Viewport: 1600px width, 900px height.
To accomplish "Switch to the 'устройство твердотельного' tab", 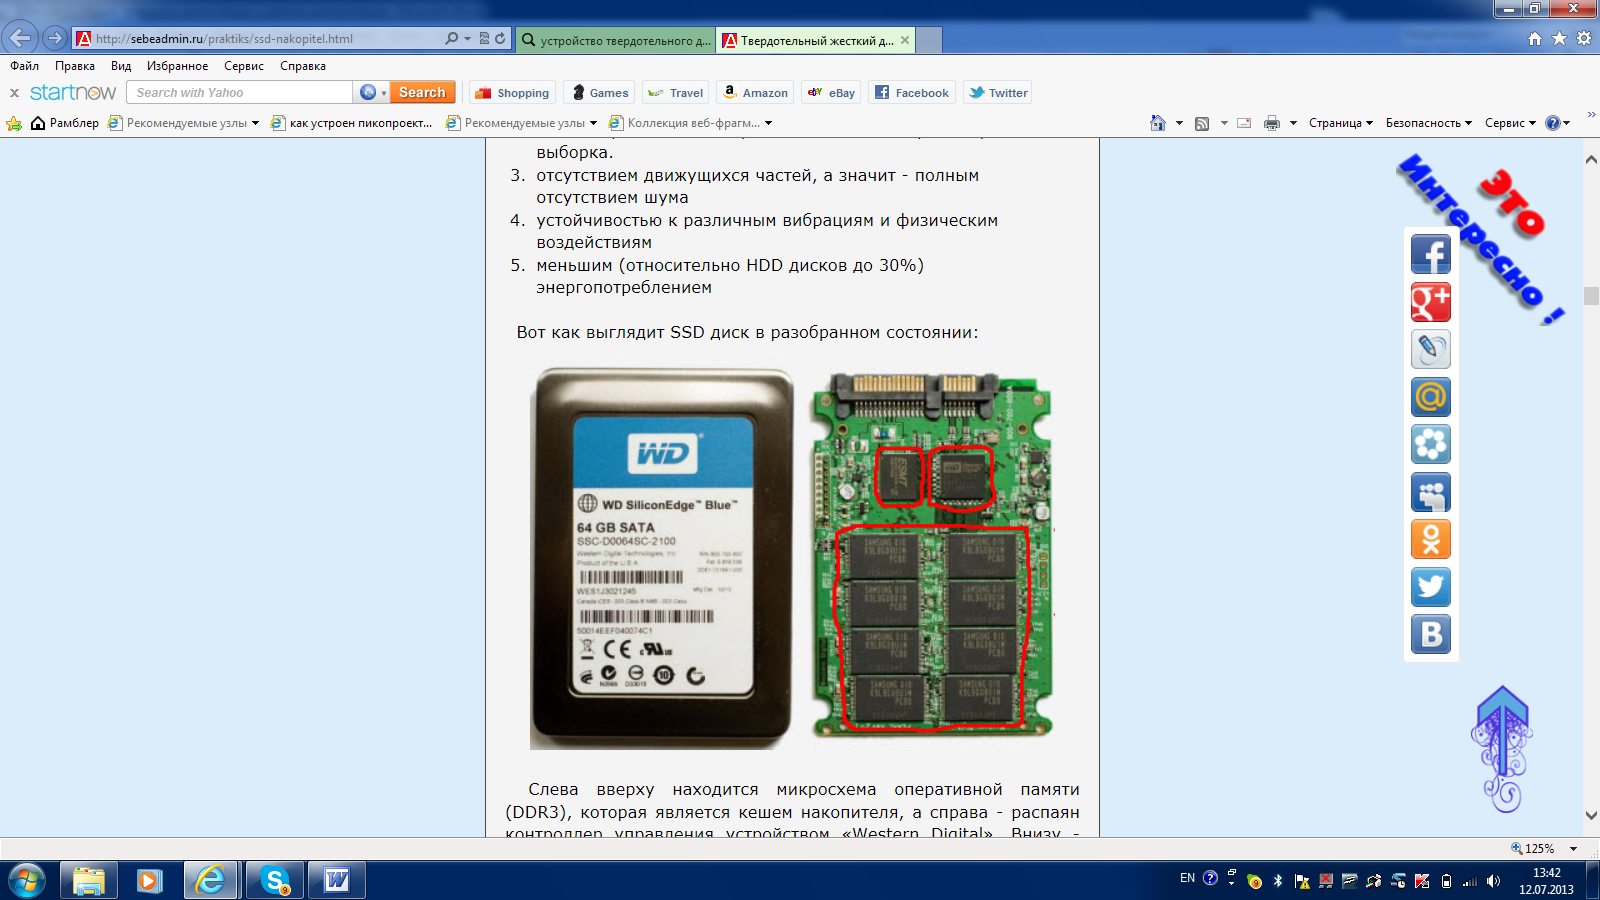I will pos(616,40).
